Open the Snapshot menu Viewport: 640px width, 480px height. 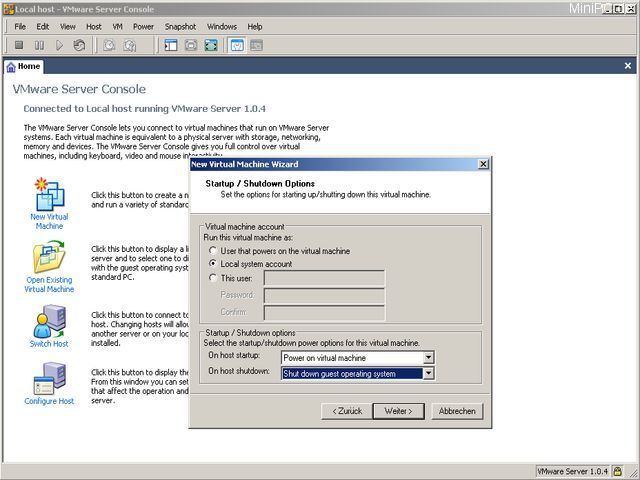180,26
